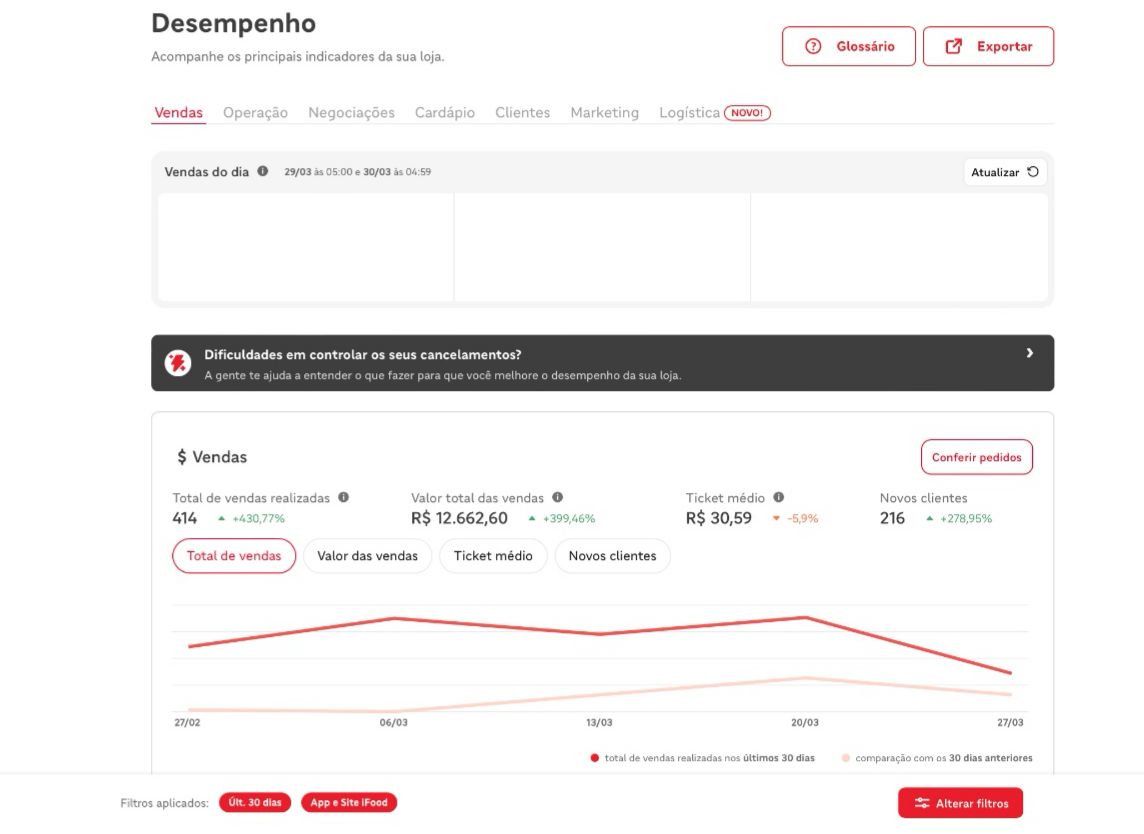
Task: Click the red iFood icon on cancelamentos banner
Action: (178, 363)
